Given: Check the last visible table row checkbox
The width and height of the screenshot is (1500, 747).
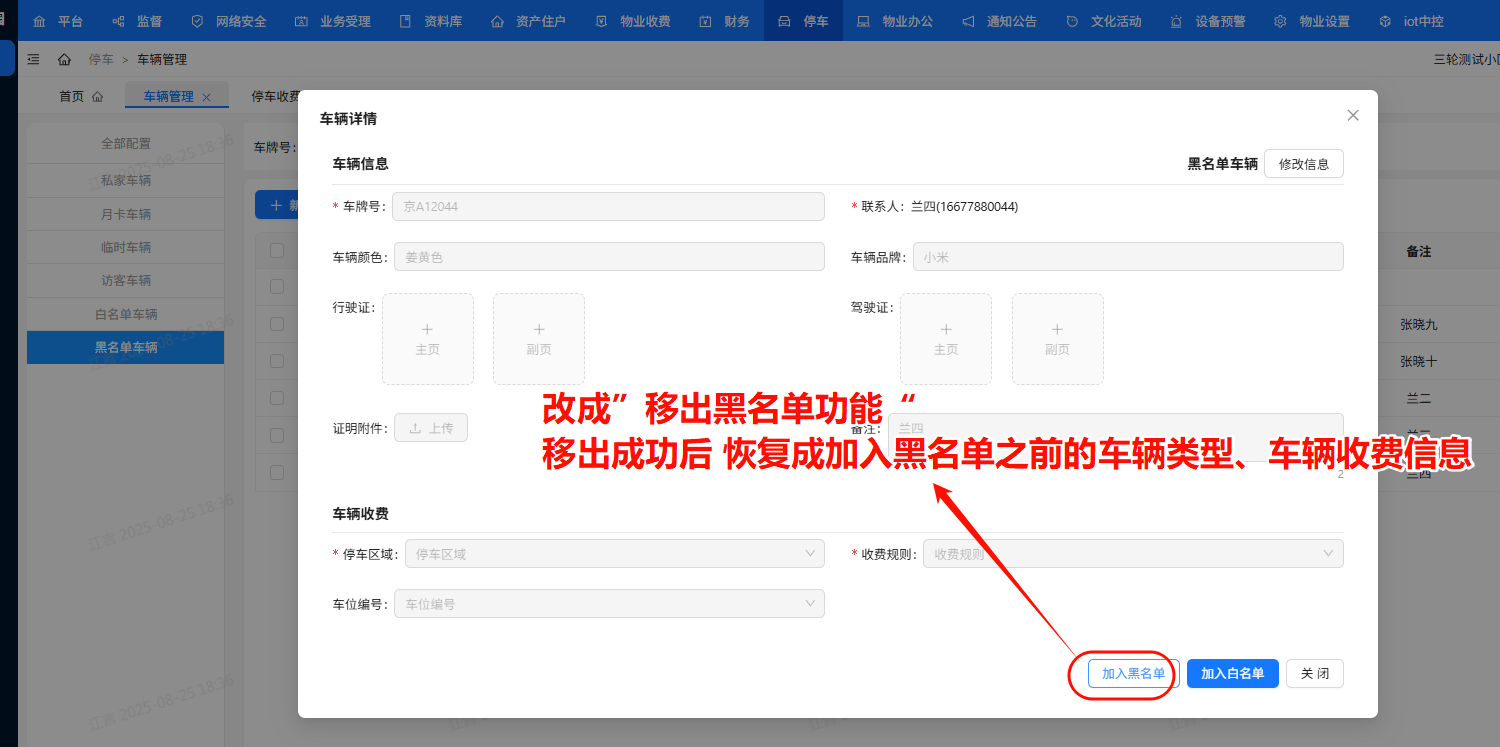Looking at the screenshot, I should tap(277, 471).
